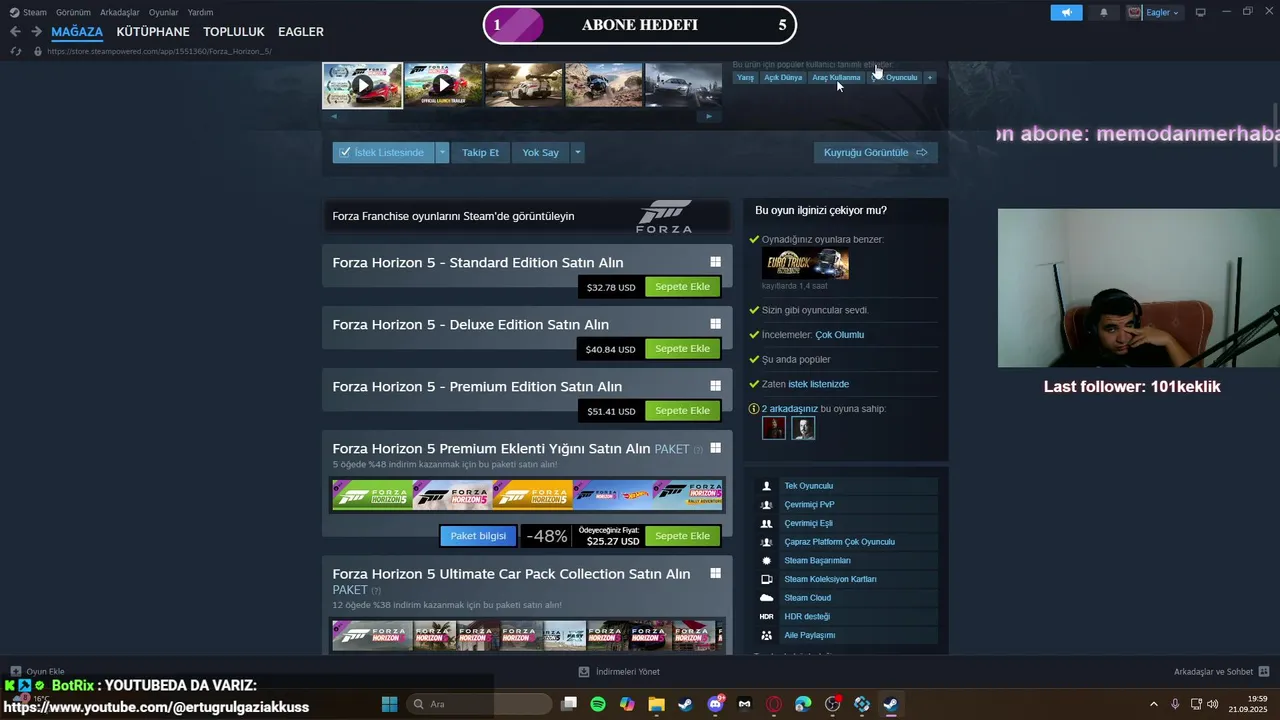Open Arkadaşlar ve Sohbet panel
Image resolution: width=1280 pixels, height=720 pixels.
1221,672
